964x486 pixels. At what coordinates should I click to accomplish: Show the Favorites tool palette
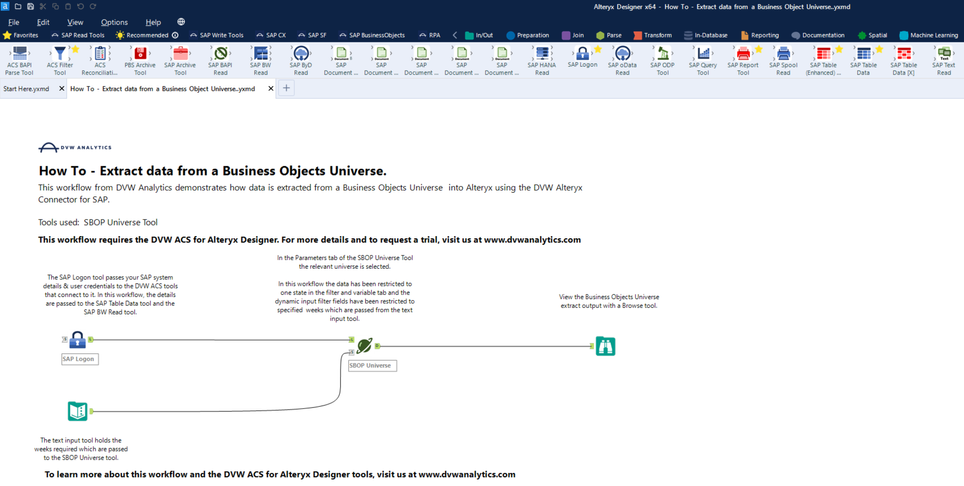click(x=20, y=35)
